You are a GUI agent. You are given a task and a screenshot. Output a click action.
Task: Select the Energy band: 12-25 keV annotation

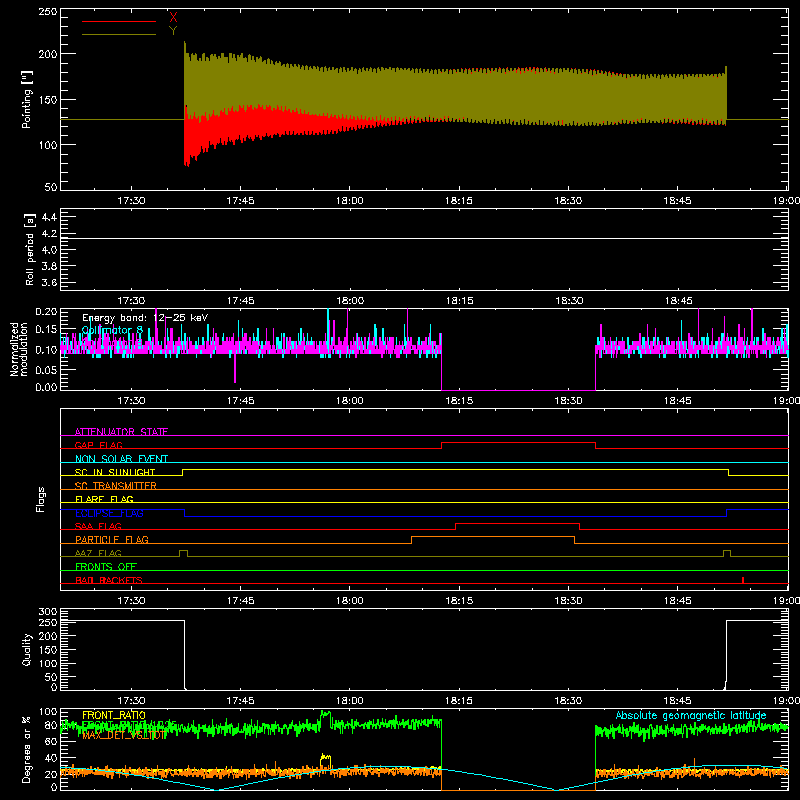[145, 318]
